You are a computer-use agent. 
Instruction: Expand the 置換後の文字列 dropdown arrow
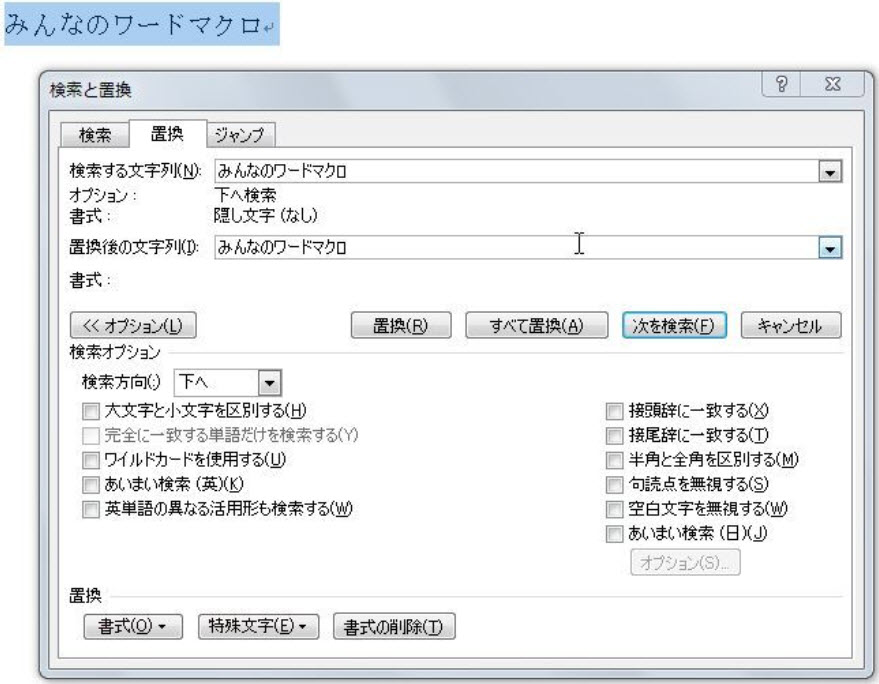coord(828,248)
